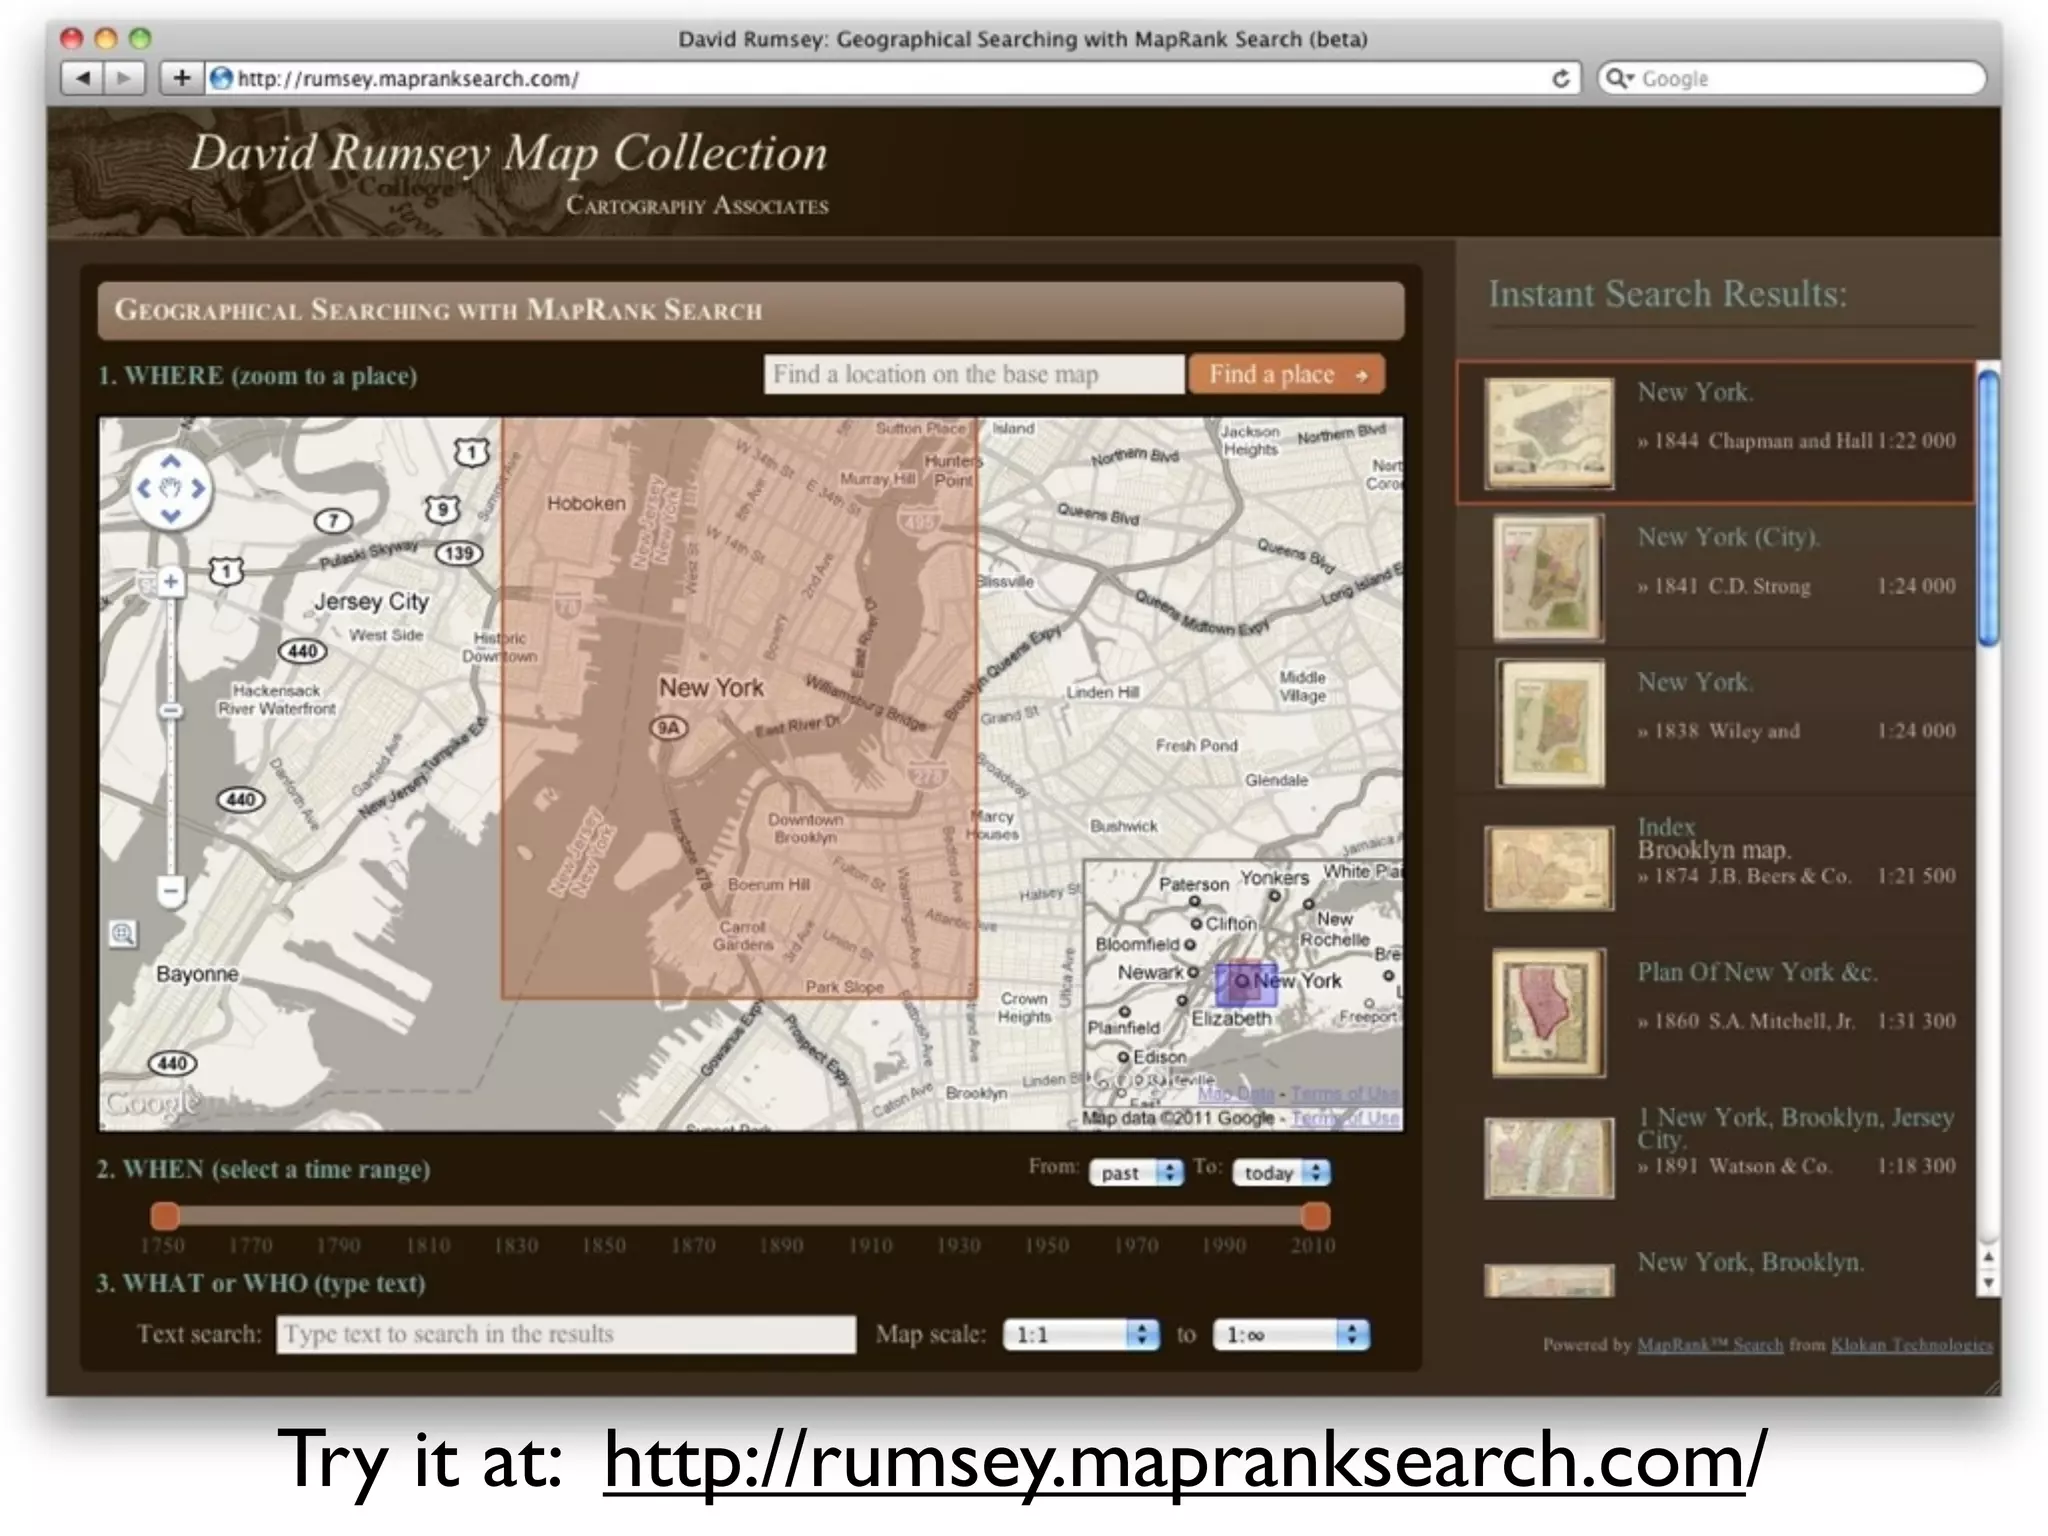
Task: Click the yellow minimize window button
Action: (x=106, y=38)
